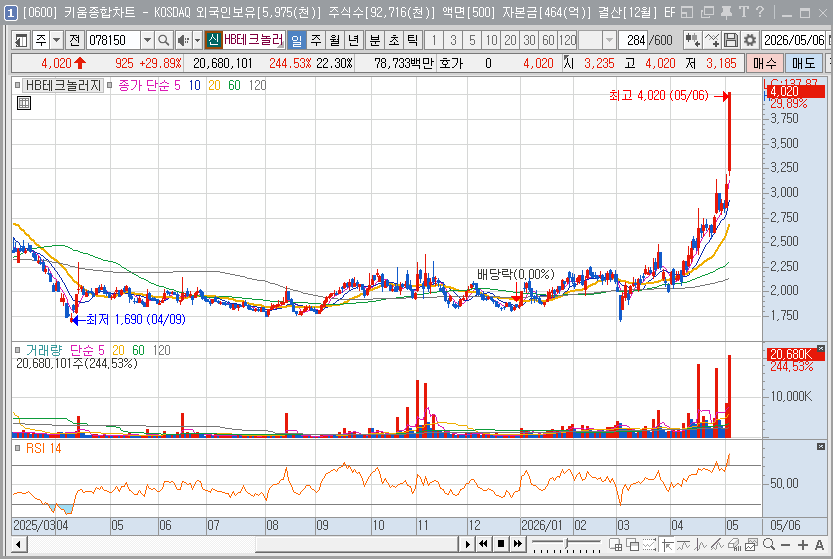Image resolution: width=833 pixels, height=559 pixels.
Task: Toggle the left side panel icon
Action: pos(21,40)
